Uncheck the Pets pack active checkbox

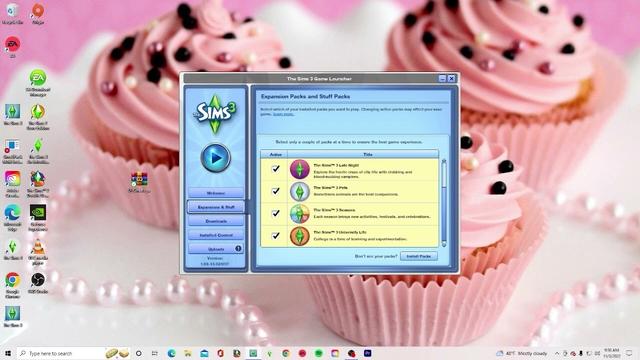(276, 191)
